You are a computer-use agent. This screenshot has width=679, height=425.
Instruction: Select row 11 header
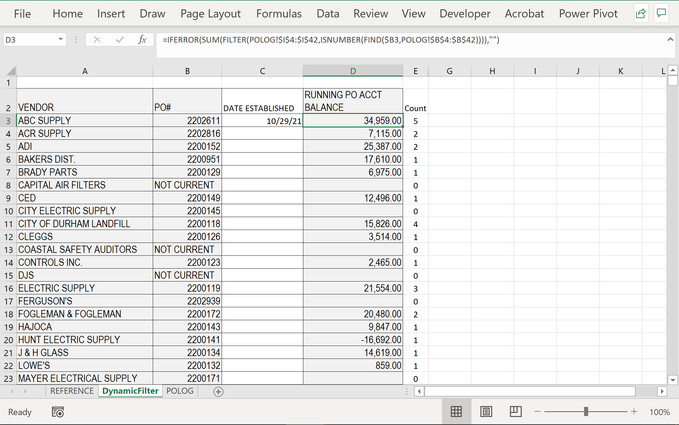click(8, 224)
